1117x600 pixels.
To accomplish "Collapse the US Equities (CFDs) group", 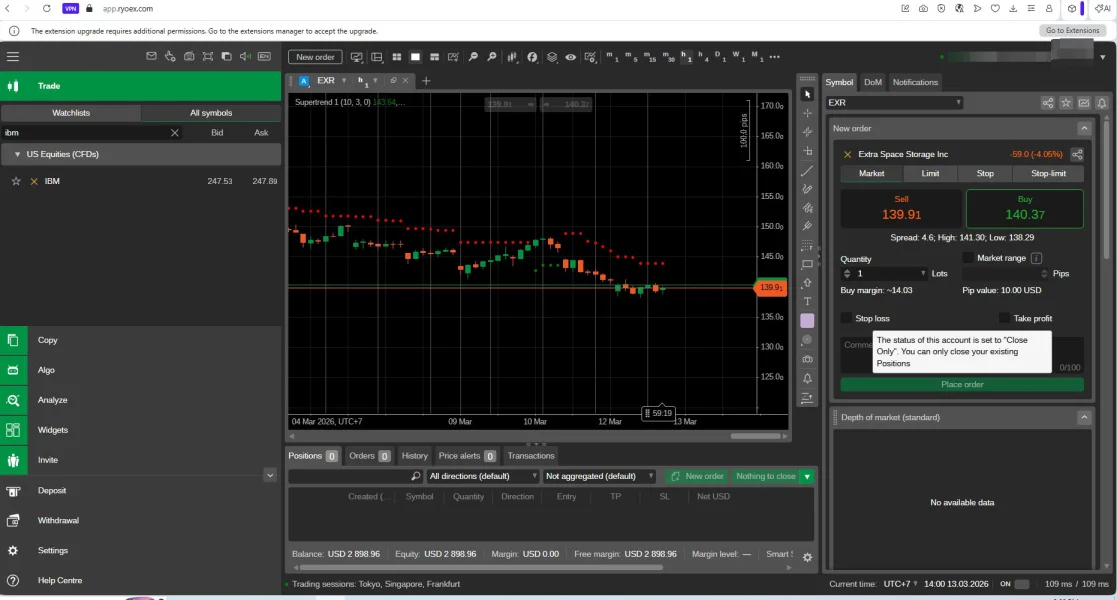I will [17, 154].
